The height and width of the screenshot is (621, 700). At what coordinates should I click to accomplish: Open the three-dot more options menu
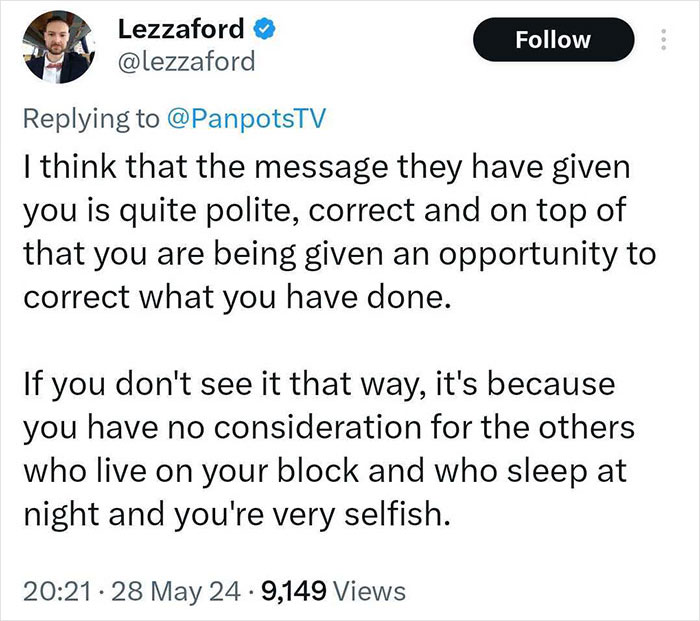(662, 41)
